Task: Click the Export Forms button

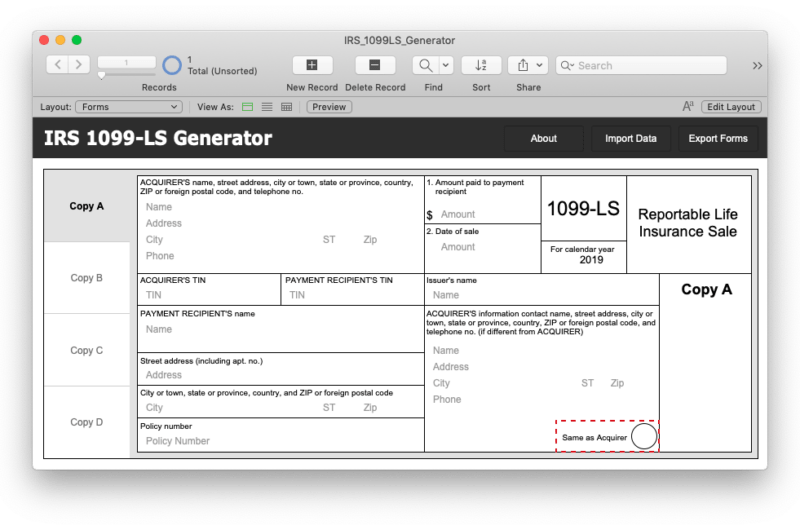Action: click(718, 138)
